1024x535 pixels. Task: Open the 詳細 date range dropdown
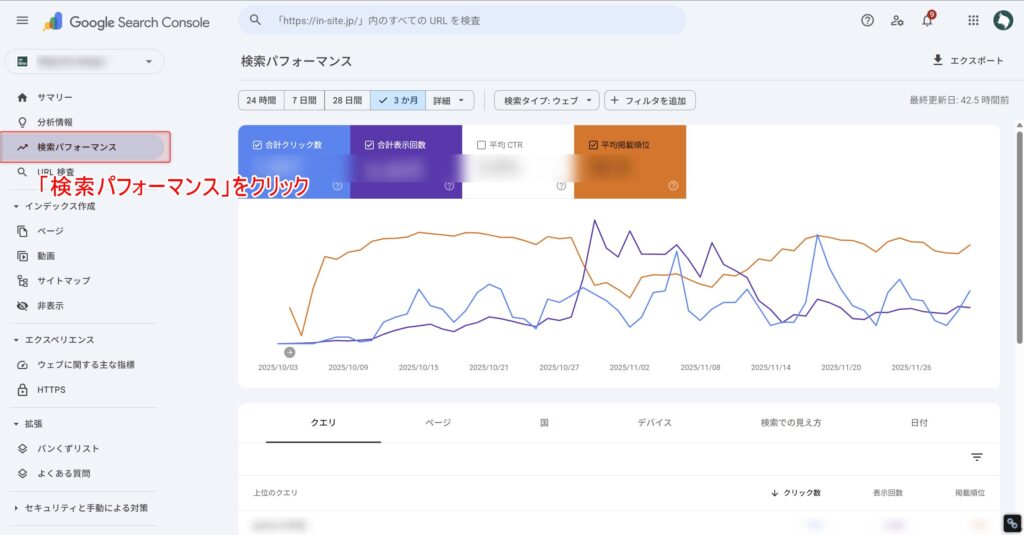(450, 101)
